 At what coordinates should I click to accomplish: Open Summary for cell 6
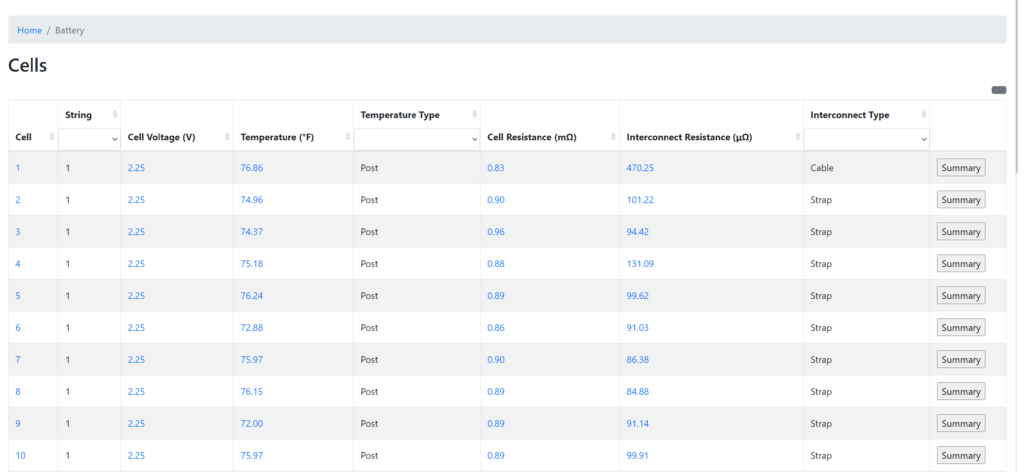[961, 328]
